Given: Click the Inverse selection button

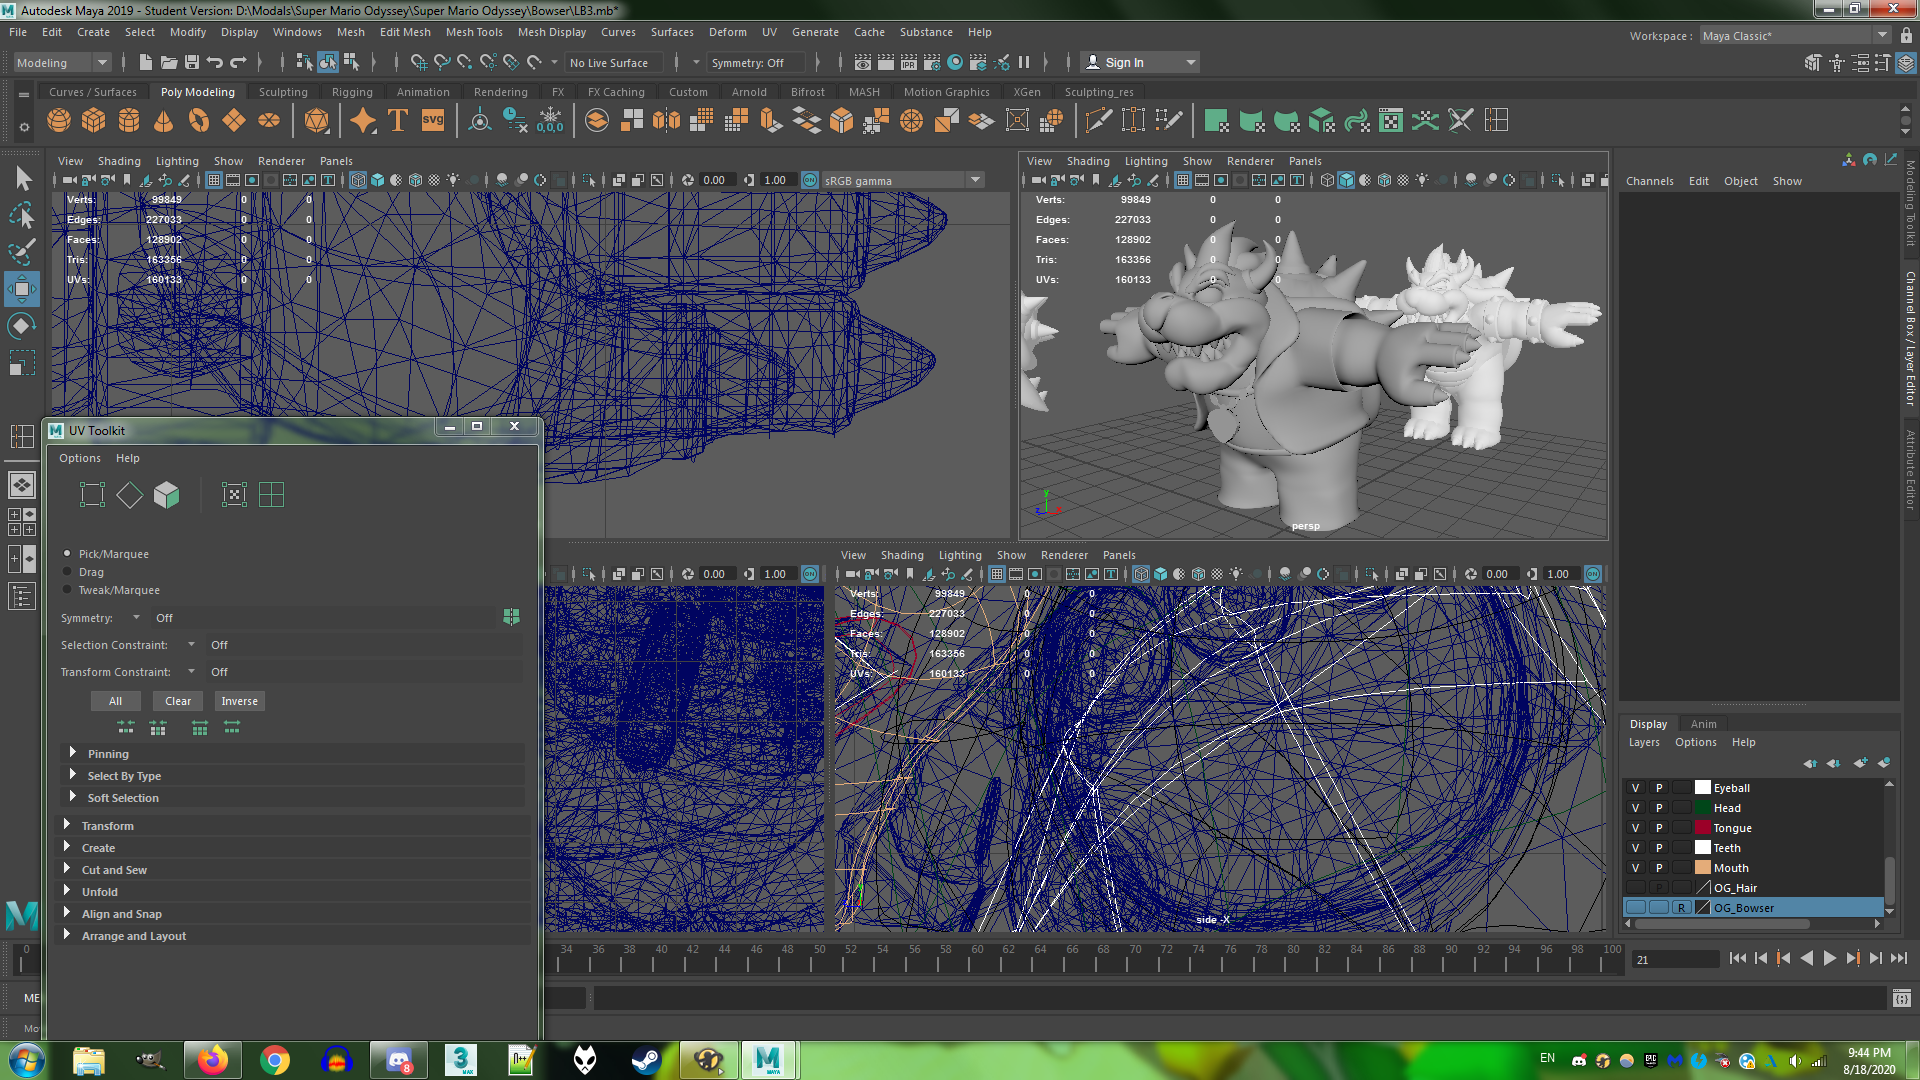Looking at the screenshot, I should (240, 701).
